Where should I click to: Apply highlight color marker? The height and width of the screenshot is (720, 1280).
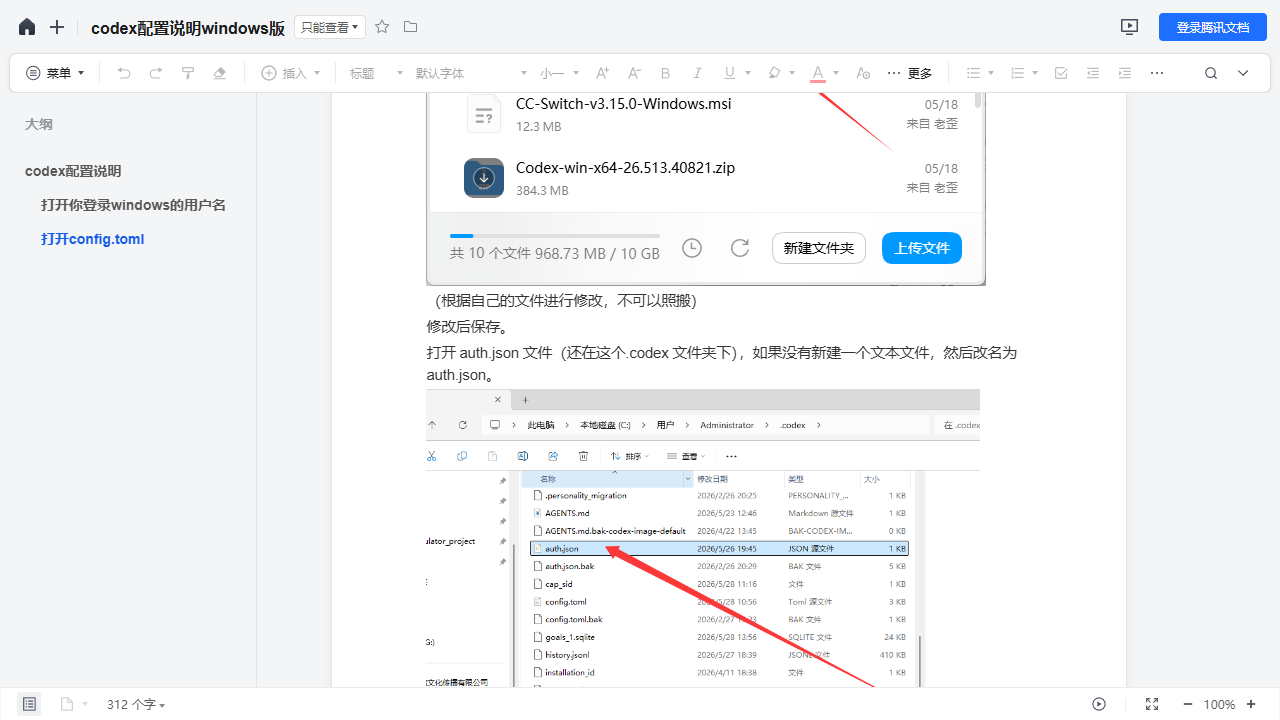774,73
